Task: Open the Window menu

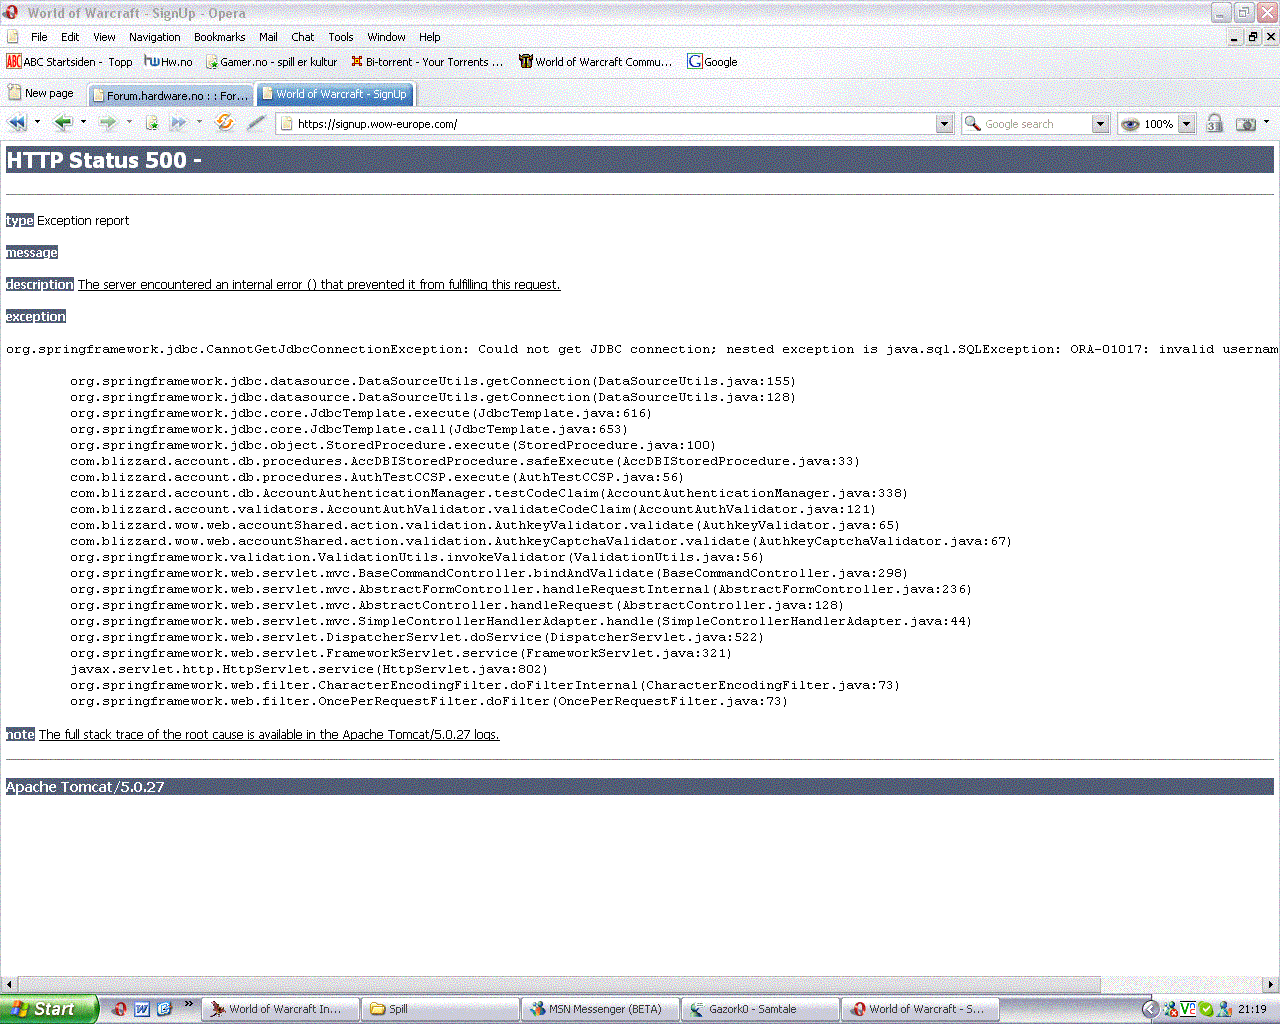Action: point(386,37)
